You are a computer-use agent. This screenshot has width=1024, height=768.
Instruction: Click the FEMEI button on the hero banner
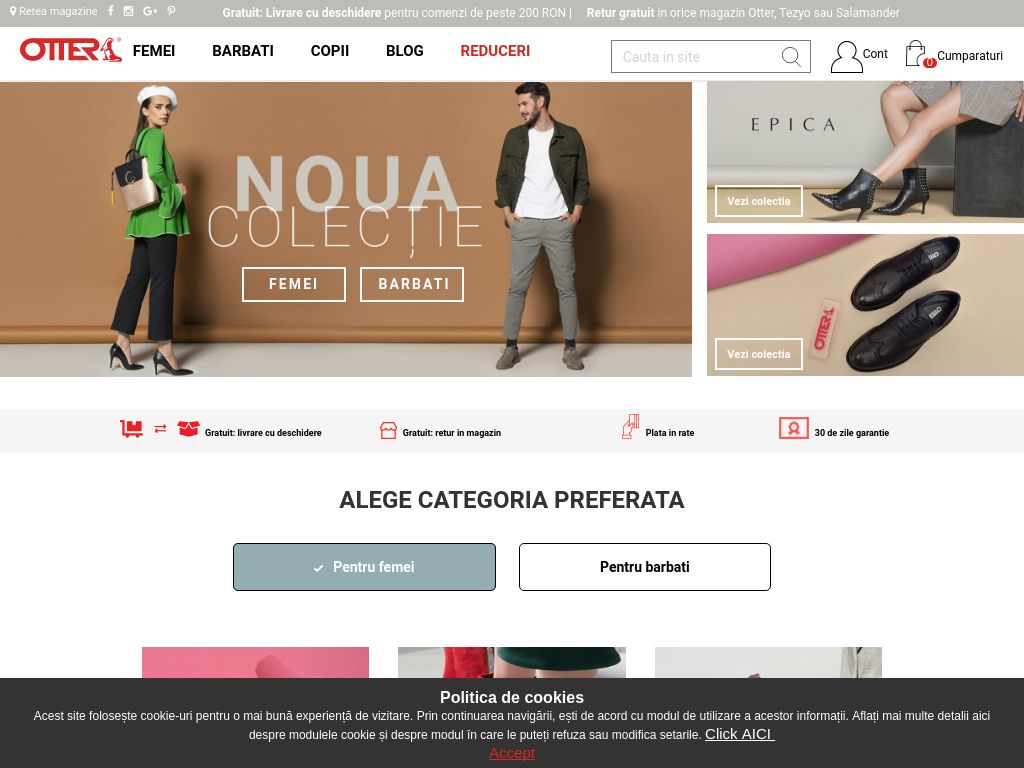tap(294, 284)
